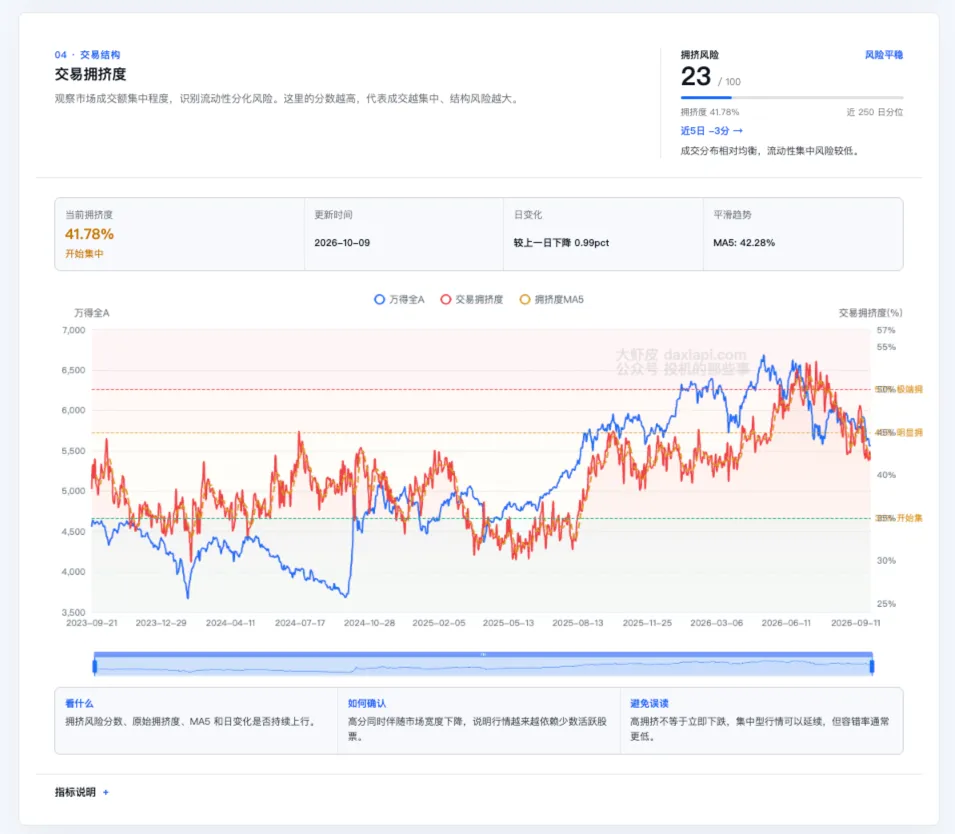The width and height of the screenshot is (955, 834).
Task: Click the 当前拥挤度 41.78% value card
Action: pos(179,234)
